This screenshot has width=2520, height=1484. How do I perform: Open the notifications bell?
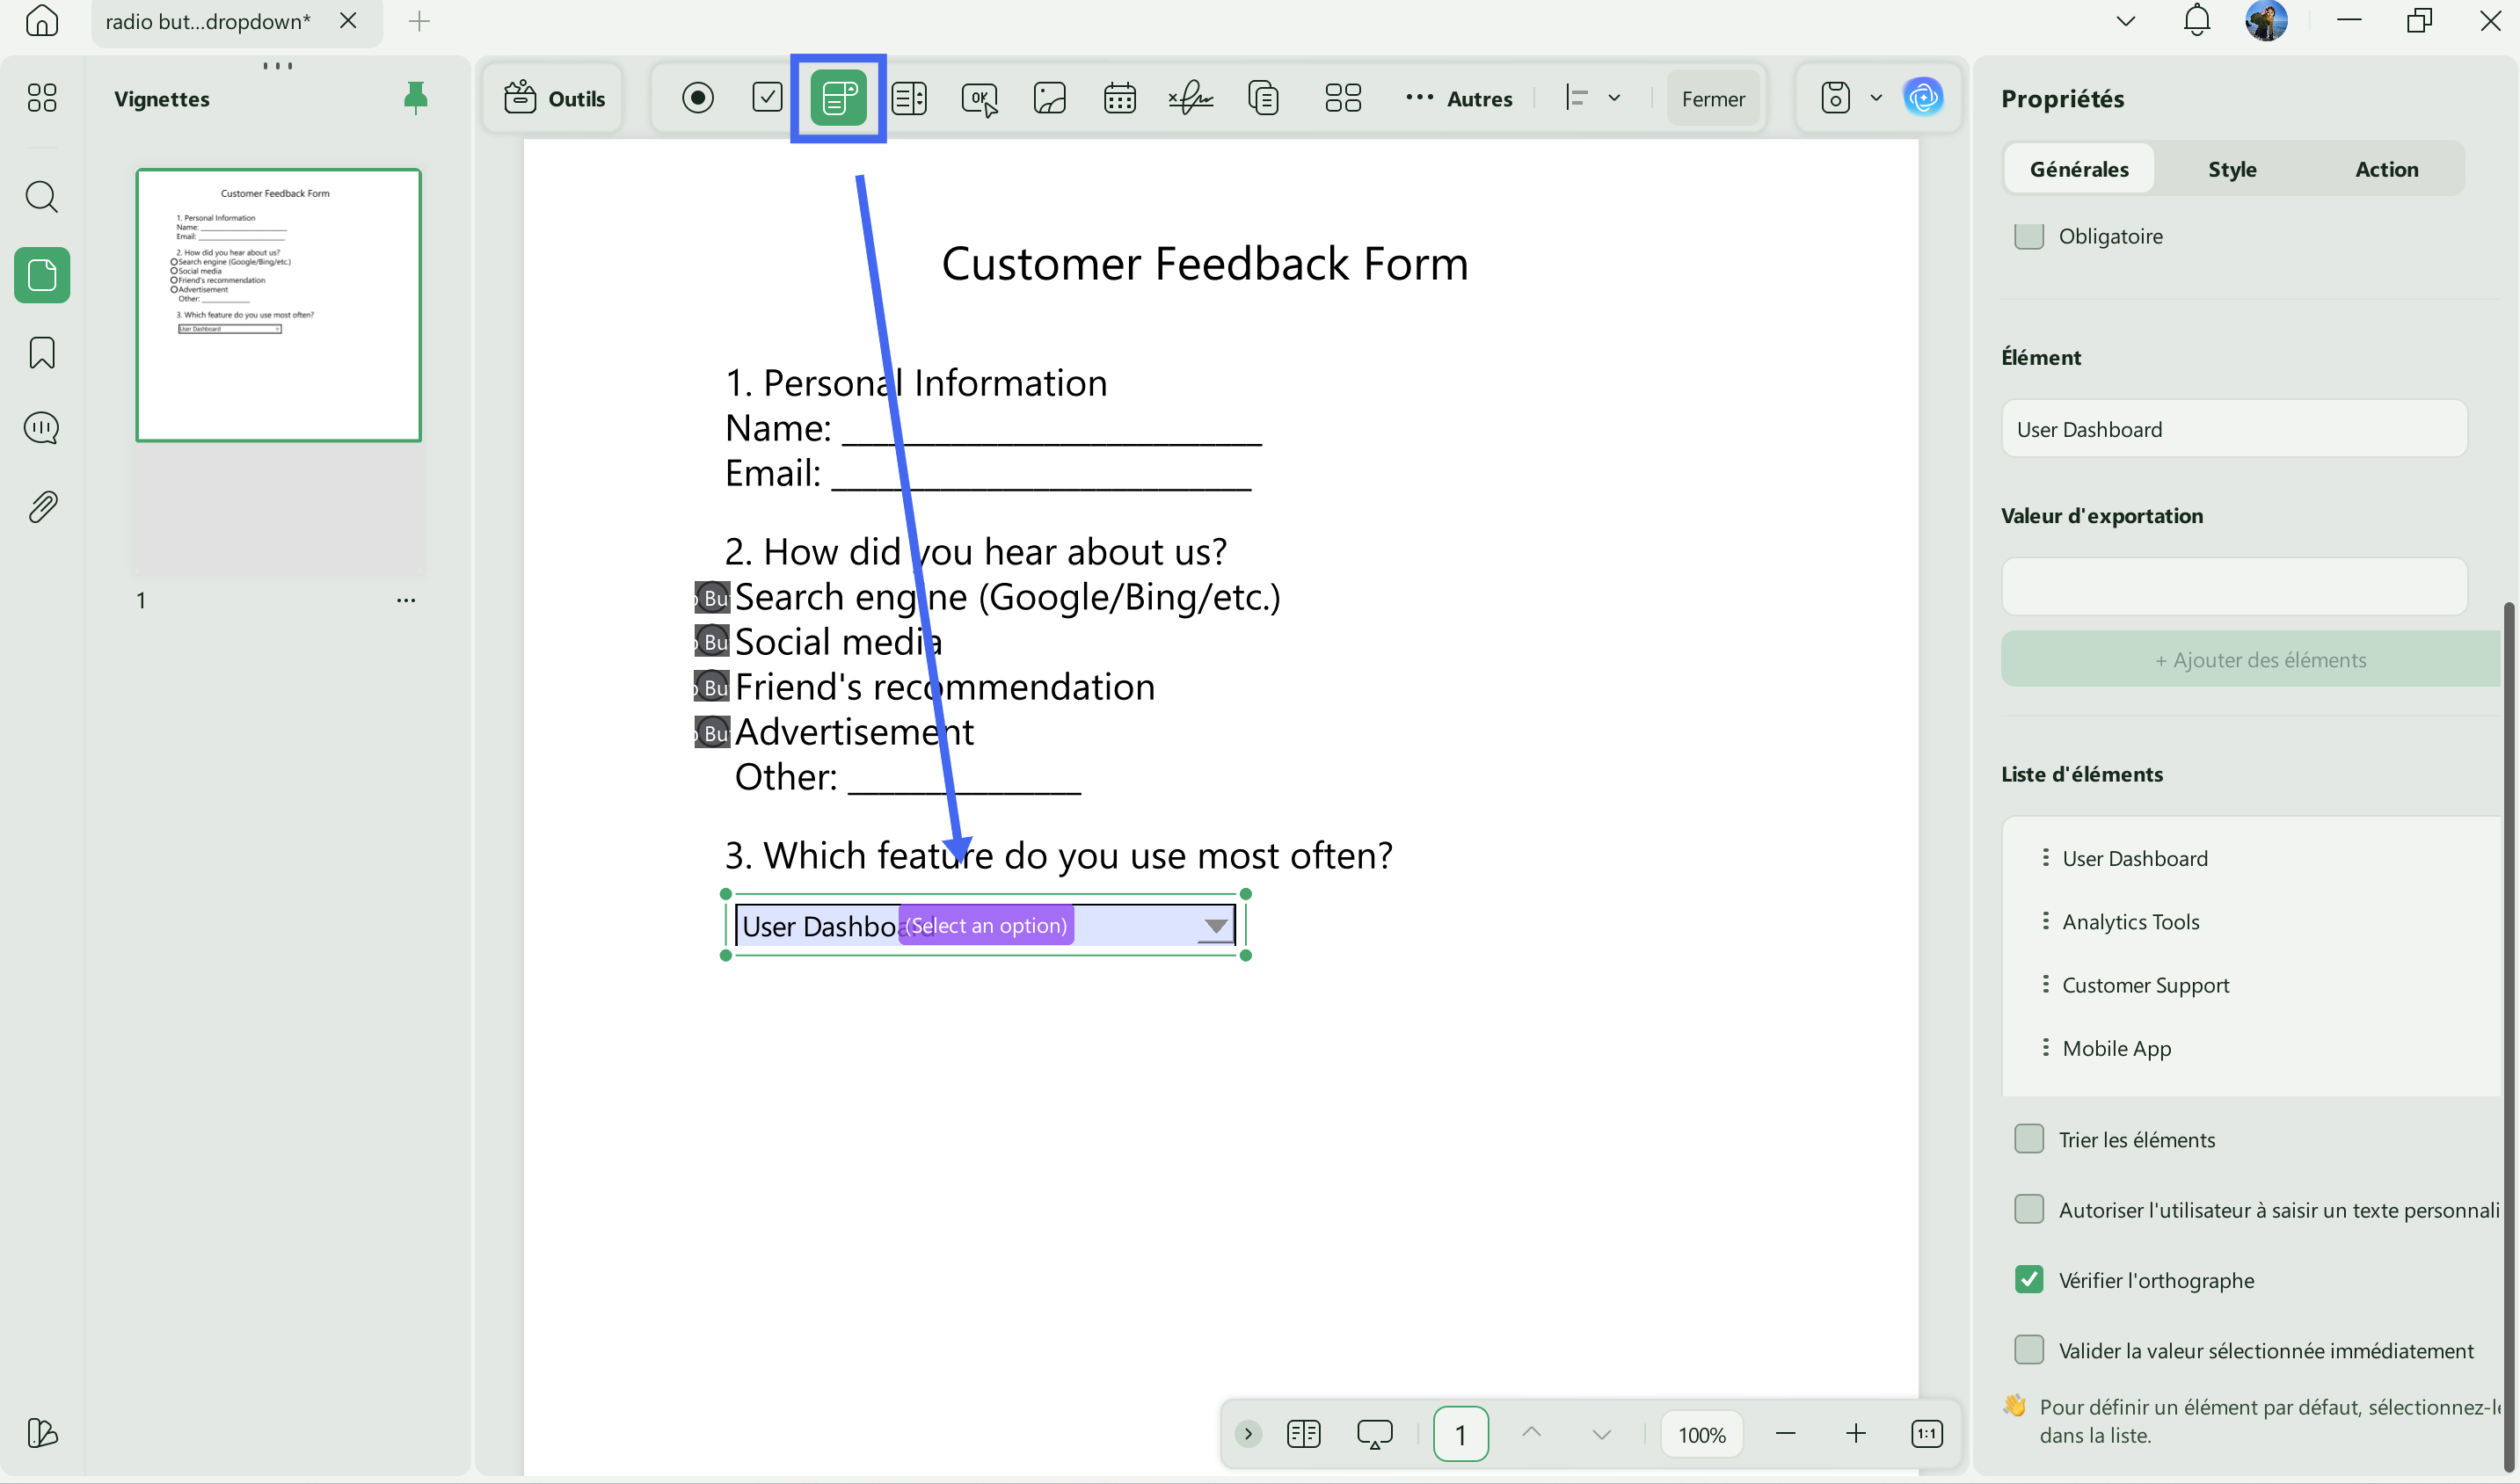[x=2196, y=20]
